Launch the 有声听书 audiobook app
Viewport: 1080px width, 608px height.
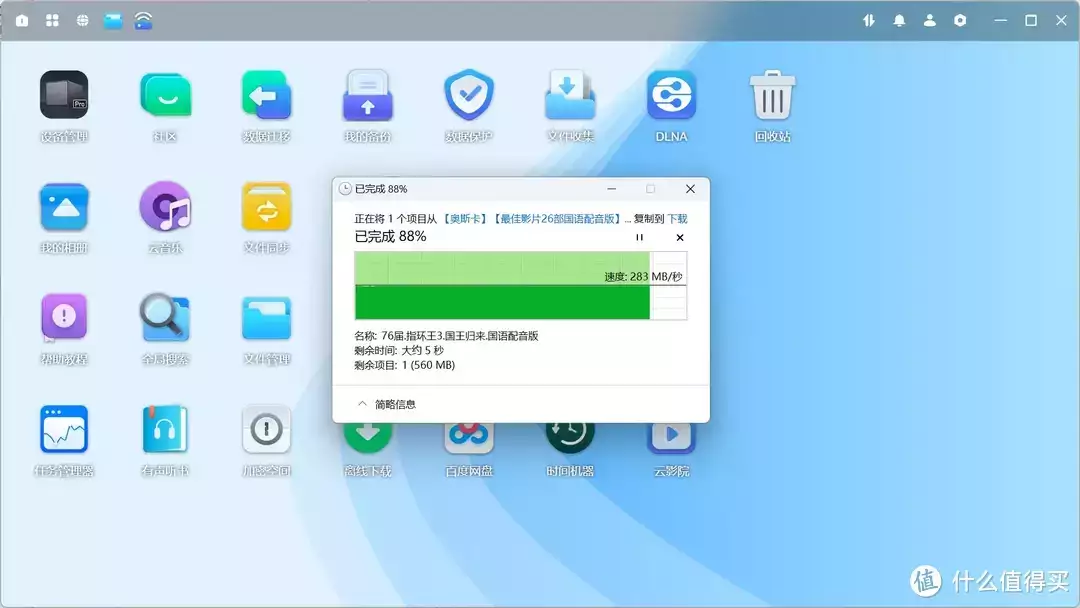click(165, 429)
